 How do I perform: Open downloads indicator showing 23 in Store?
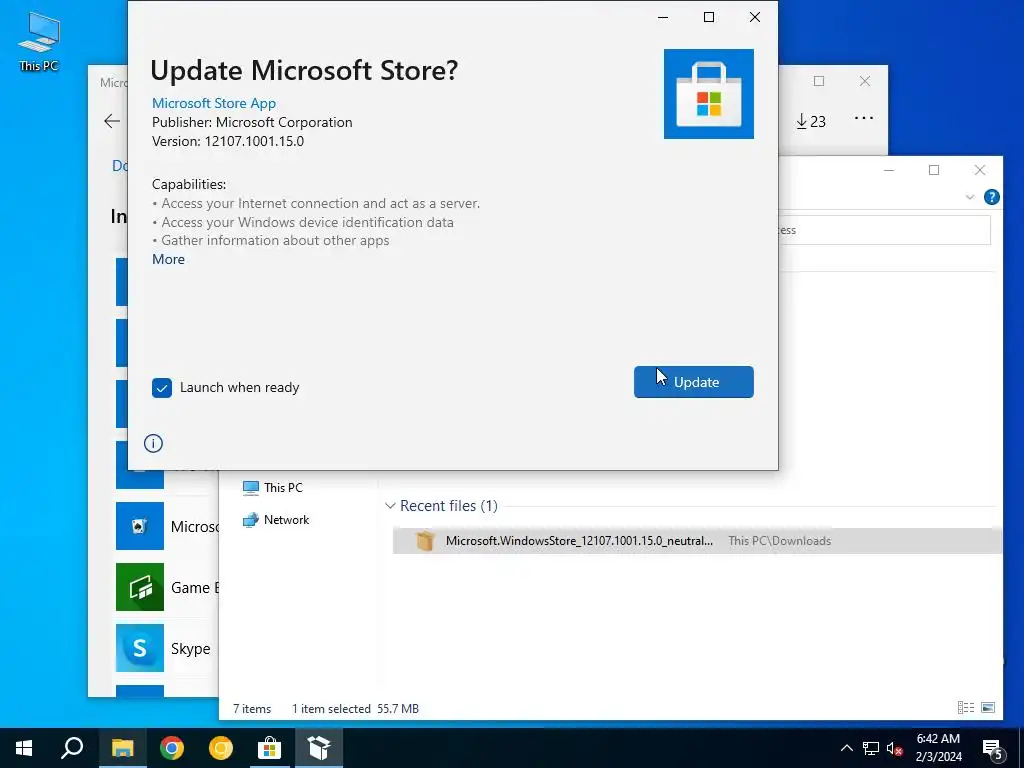coord(810,121)
